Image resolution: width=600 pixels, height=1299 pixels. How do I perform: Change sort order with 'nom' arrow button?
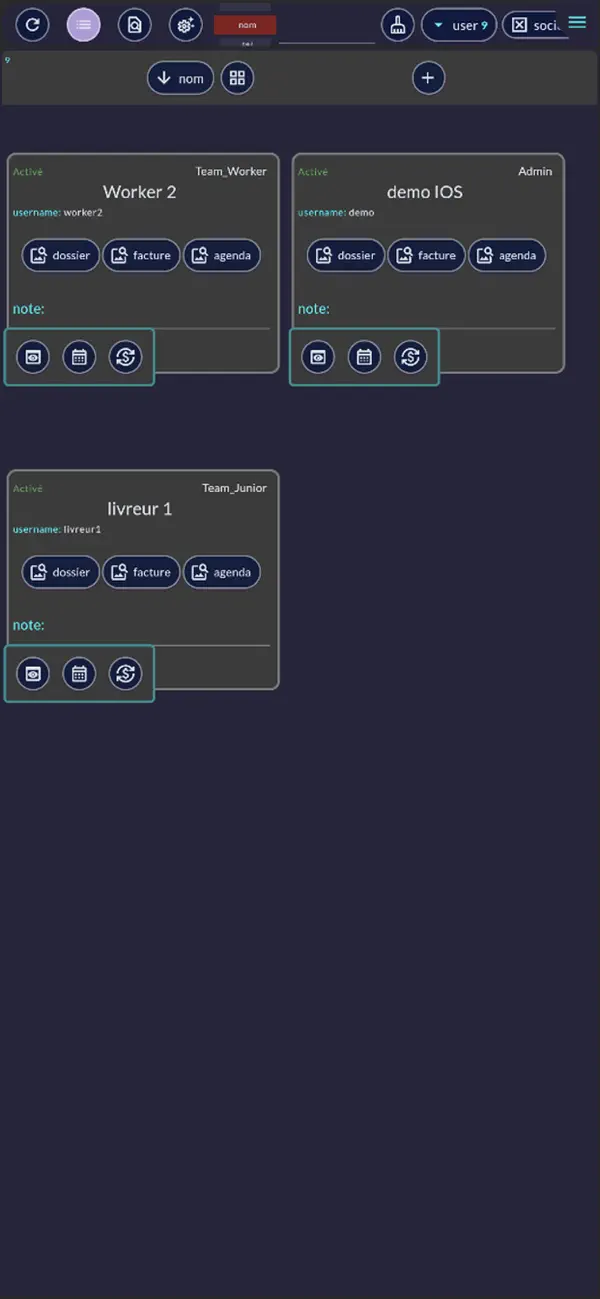coord(181,78)
